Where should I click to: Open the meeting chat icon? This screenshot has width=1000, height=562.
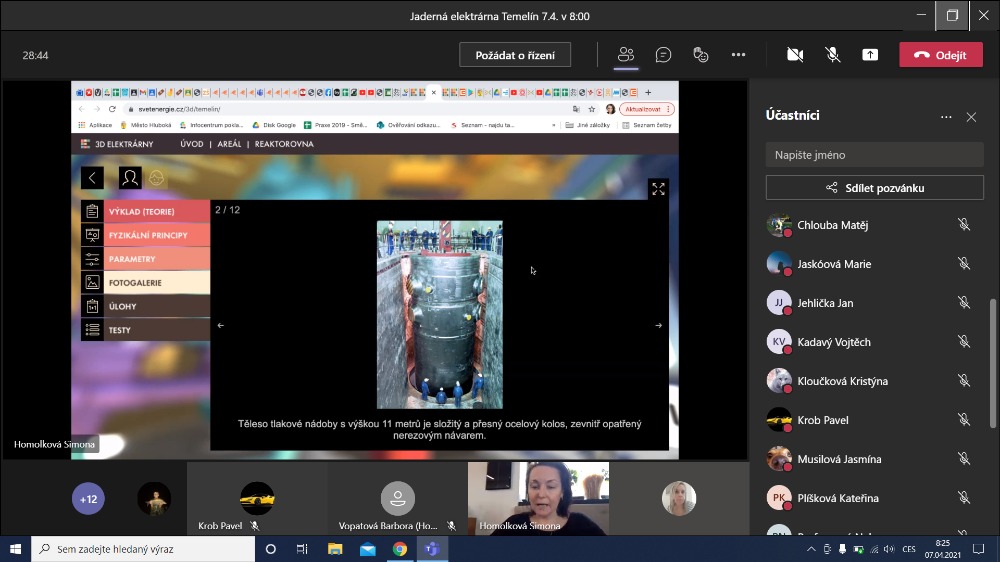663,55
